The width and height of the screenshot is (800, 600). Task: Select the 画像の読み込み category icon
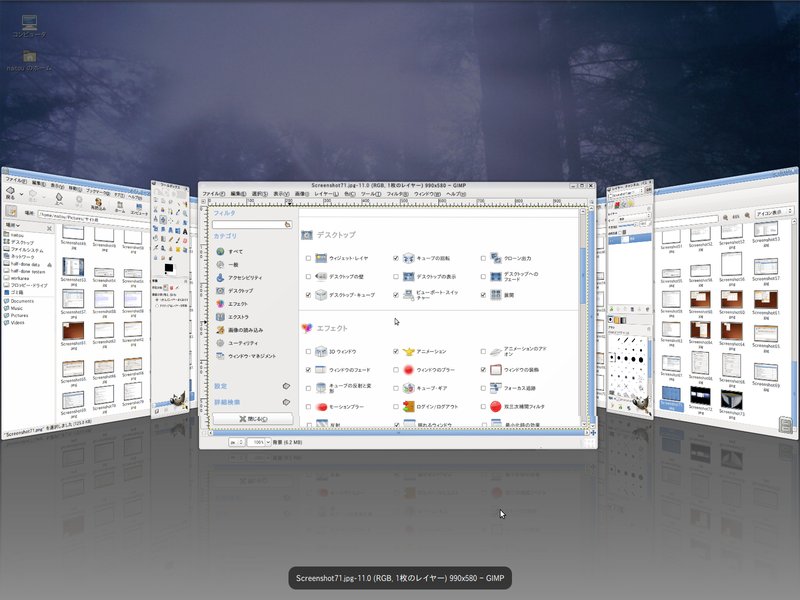(x=220, y=330)
